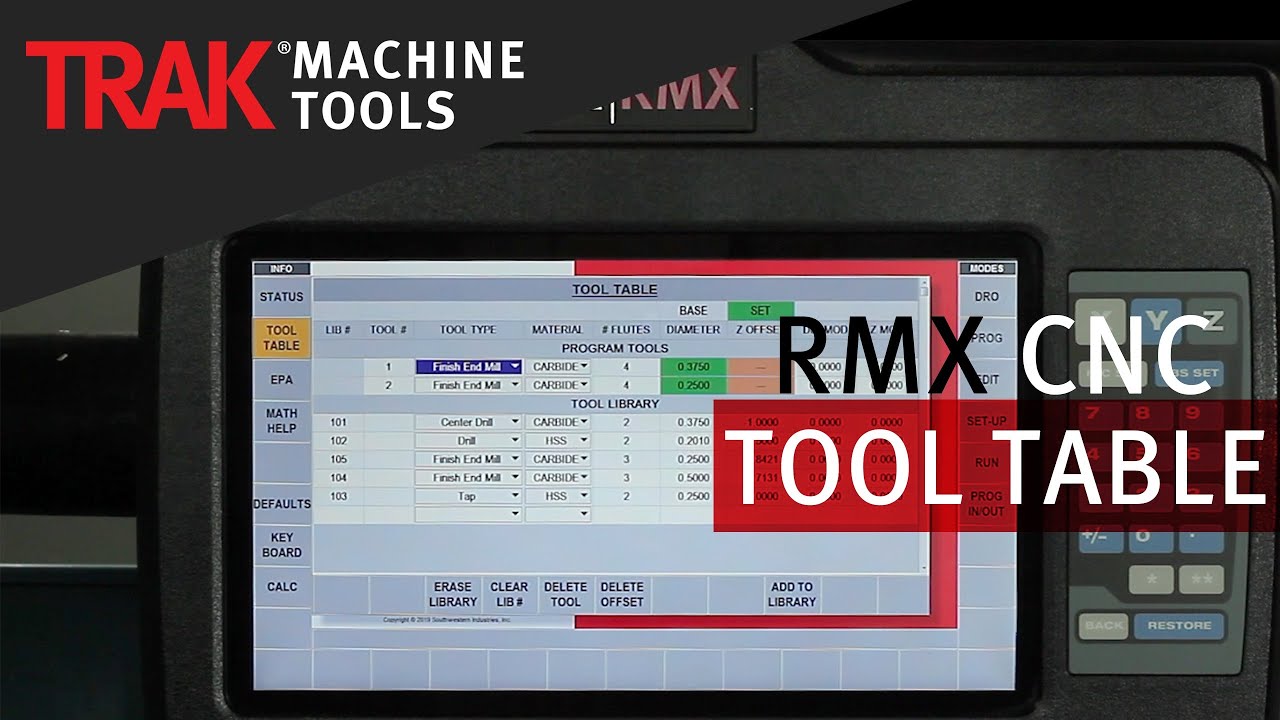Click the DIAMETER column header
The width and height of the screenshot is (1280, 720).
(x=693, y=329)
